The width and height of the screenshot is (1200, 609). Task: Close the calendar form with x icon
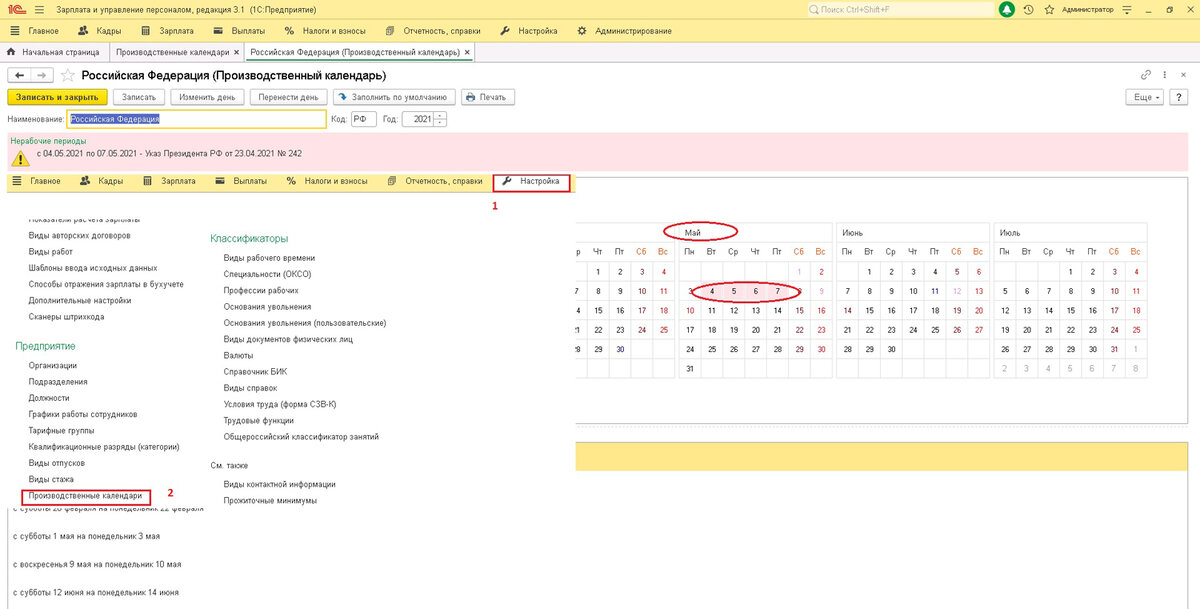click(1182, 75)
